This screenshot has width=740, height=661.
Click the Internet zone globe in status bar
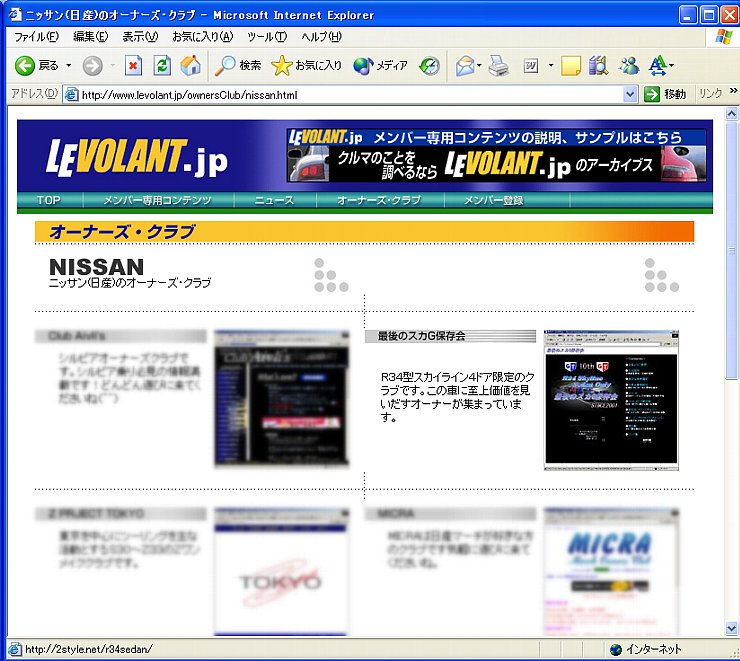(x=615, y=650)
